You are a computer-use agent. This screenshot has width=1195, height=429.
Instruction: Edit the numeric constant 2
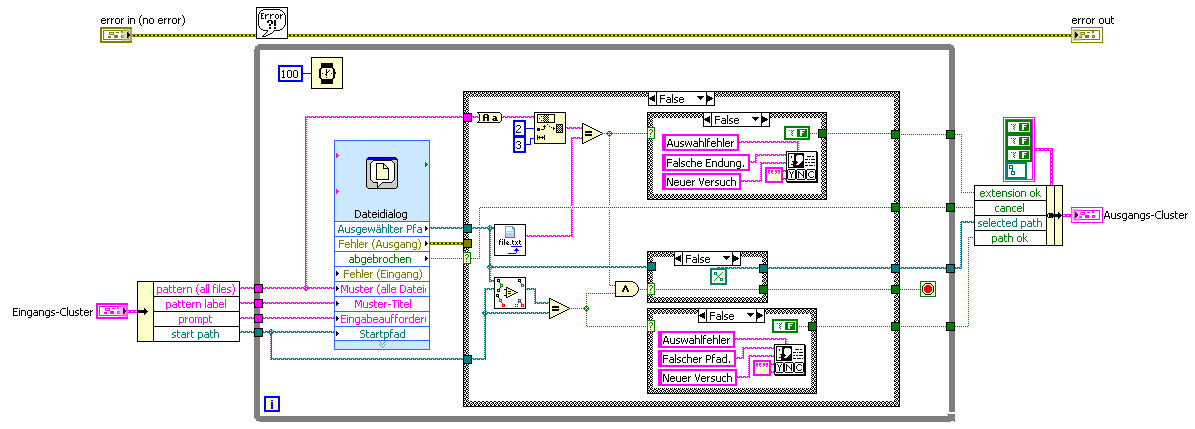(x=519, y=127)
